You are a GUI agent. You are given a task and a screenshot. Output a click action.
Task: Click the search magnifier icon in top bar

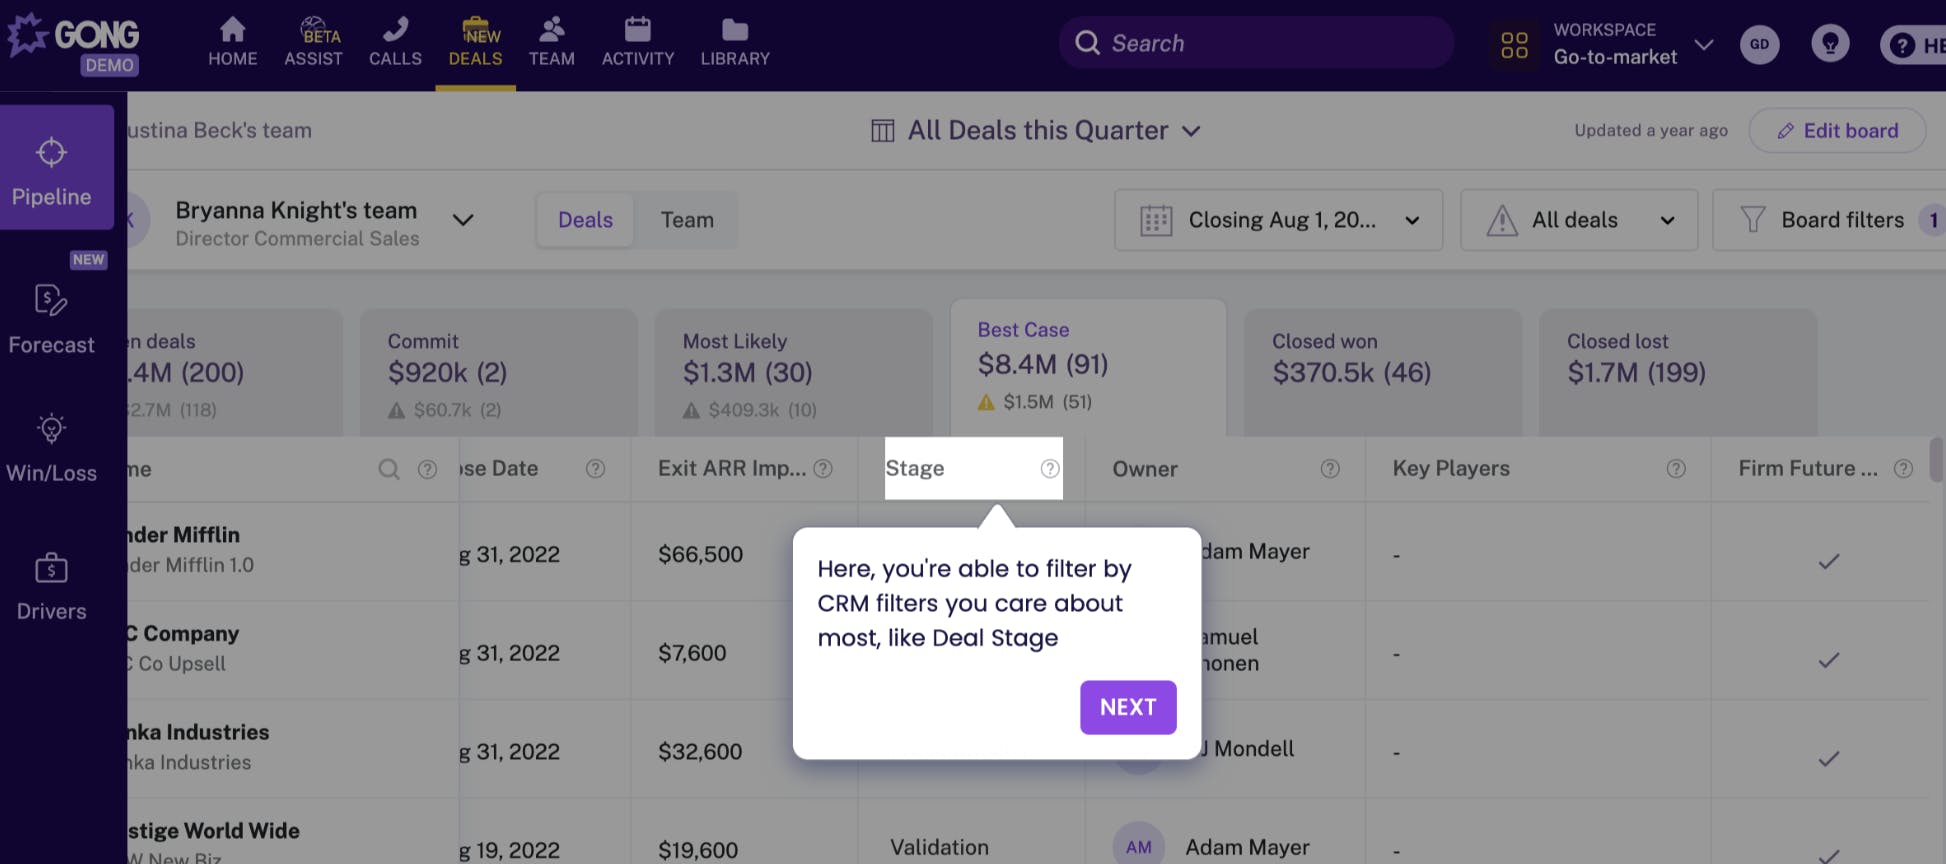coord(1087,43)
